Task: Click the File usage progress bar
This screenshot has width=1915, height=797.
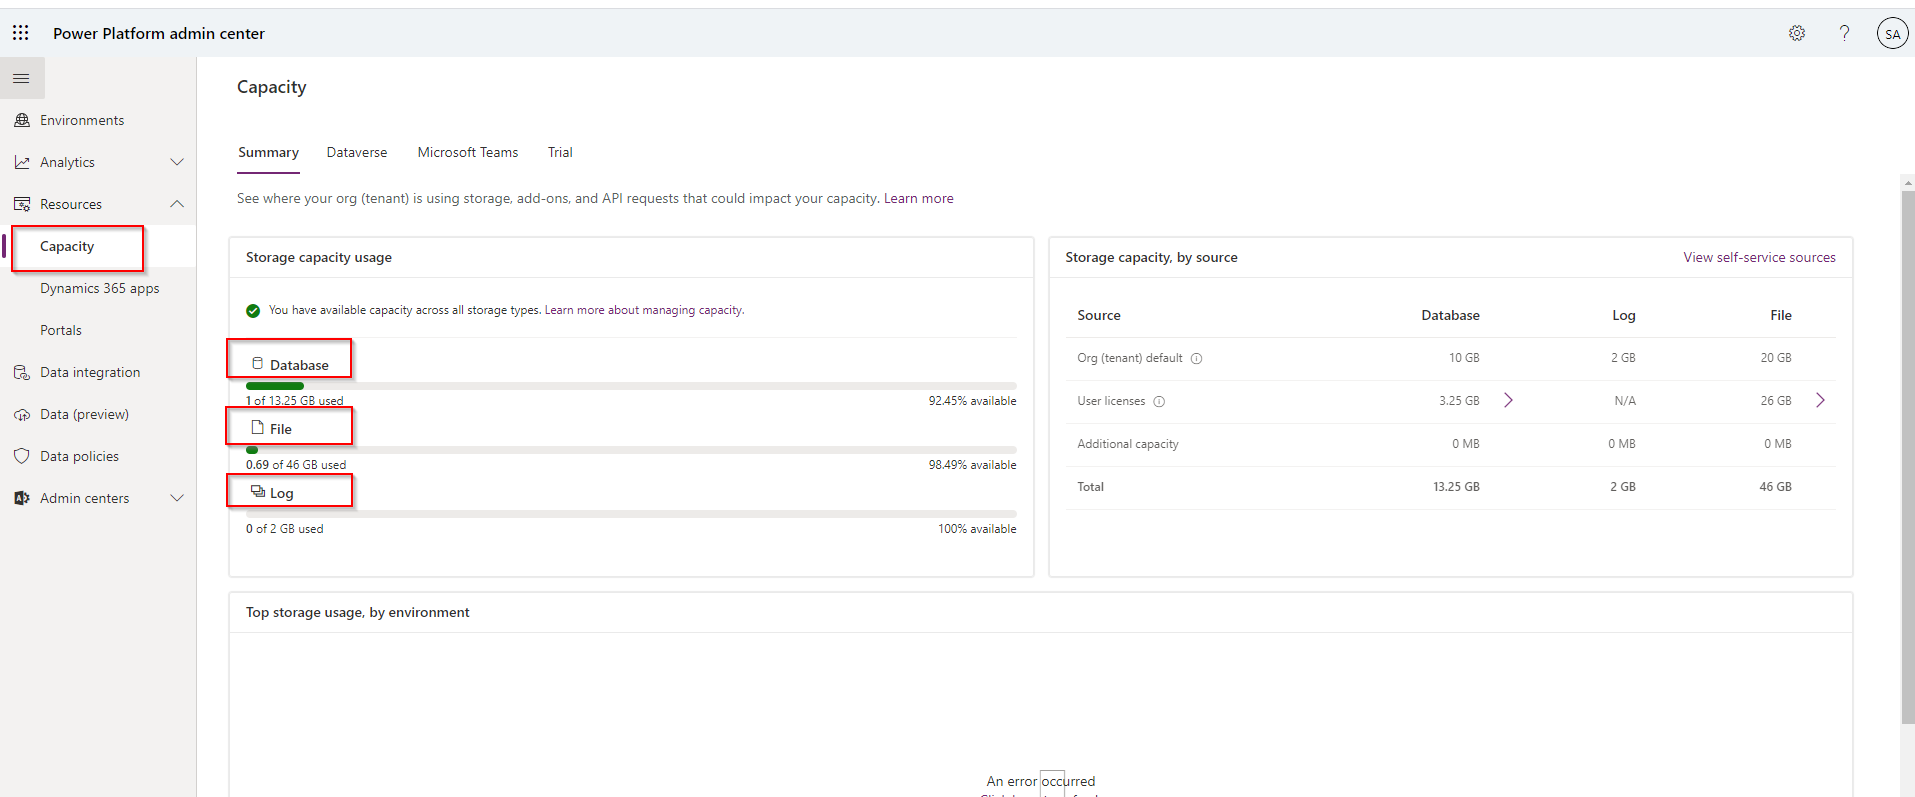Action: (631, 450)
